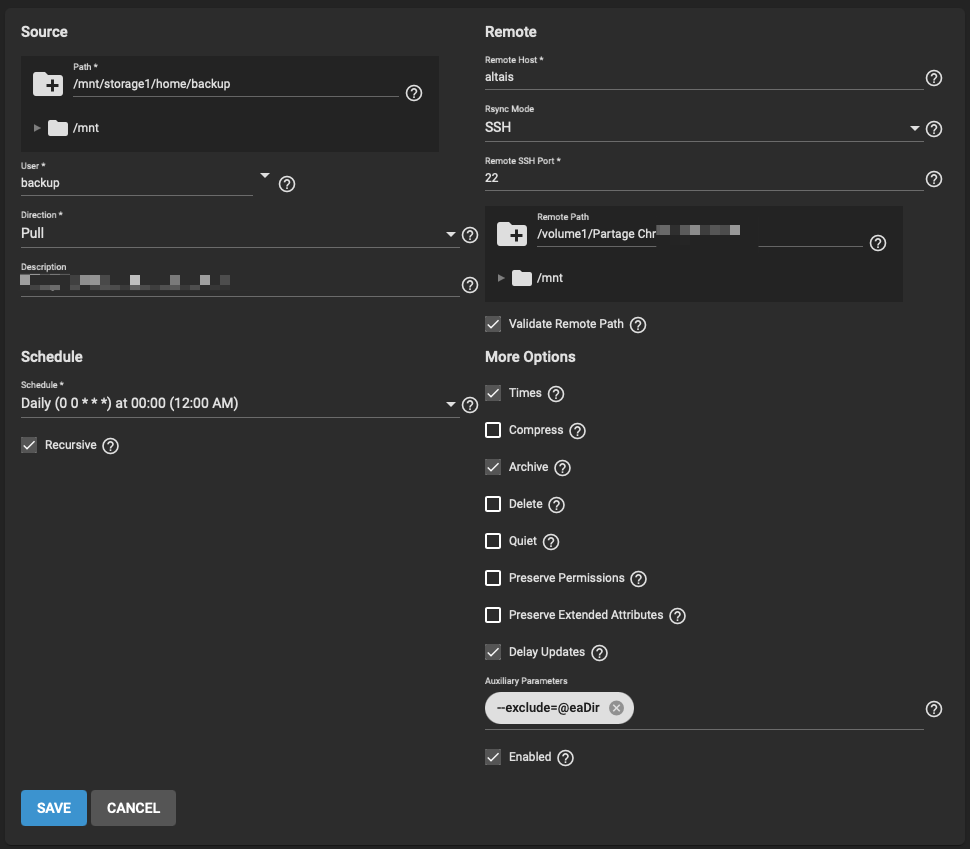
Task: Focus the Remote Path input field
Action: 700,234
